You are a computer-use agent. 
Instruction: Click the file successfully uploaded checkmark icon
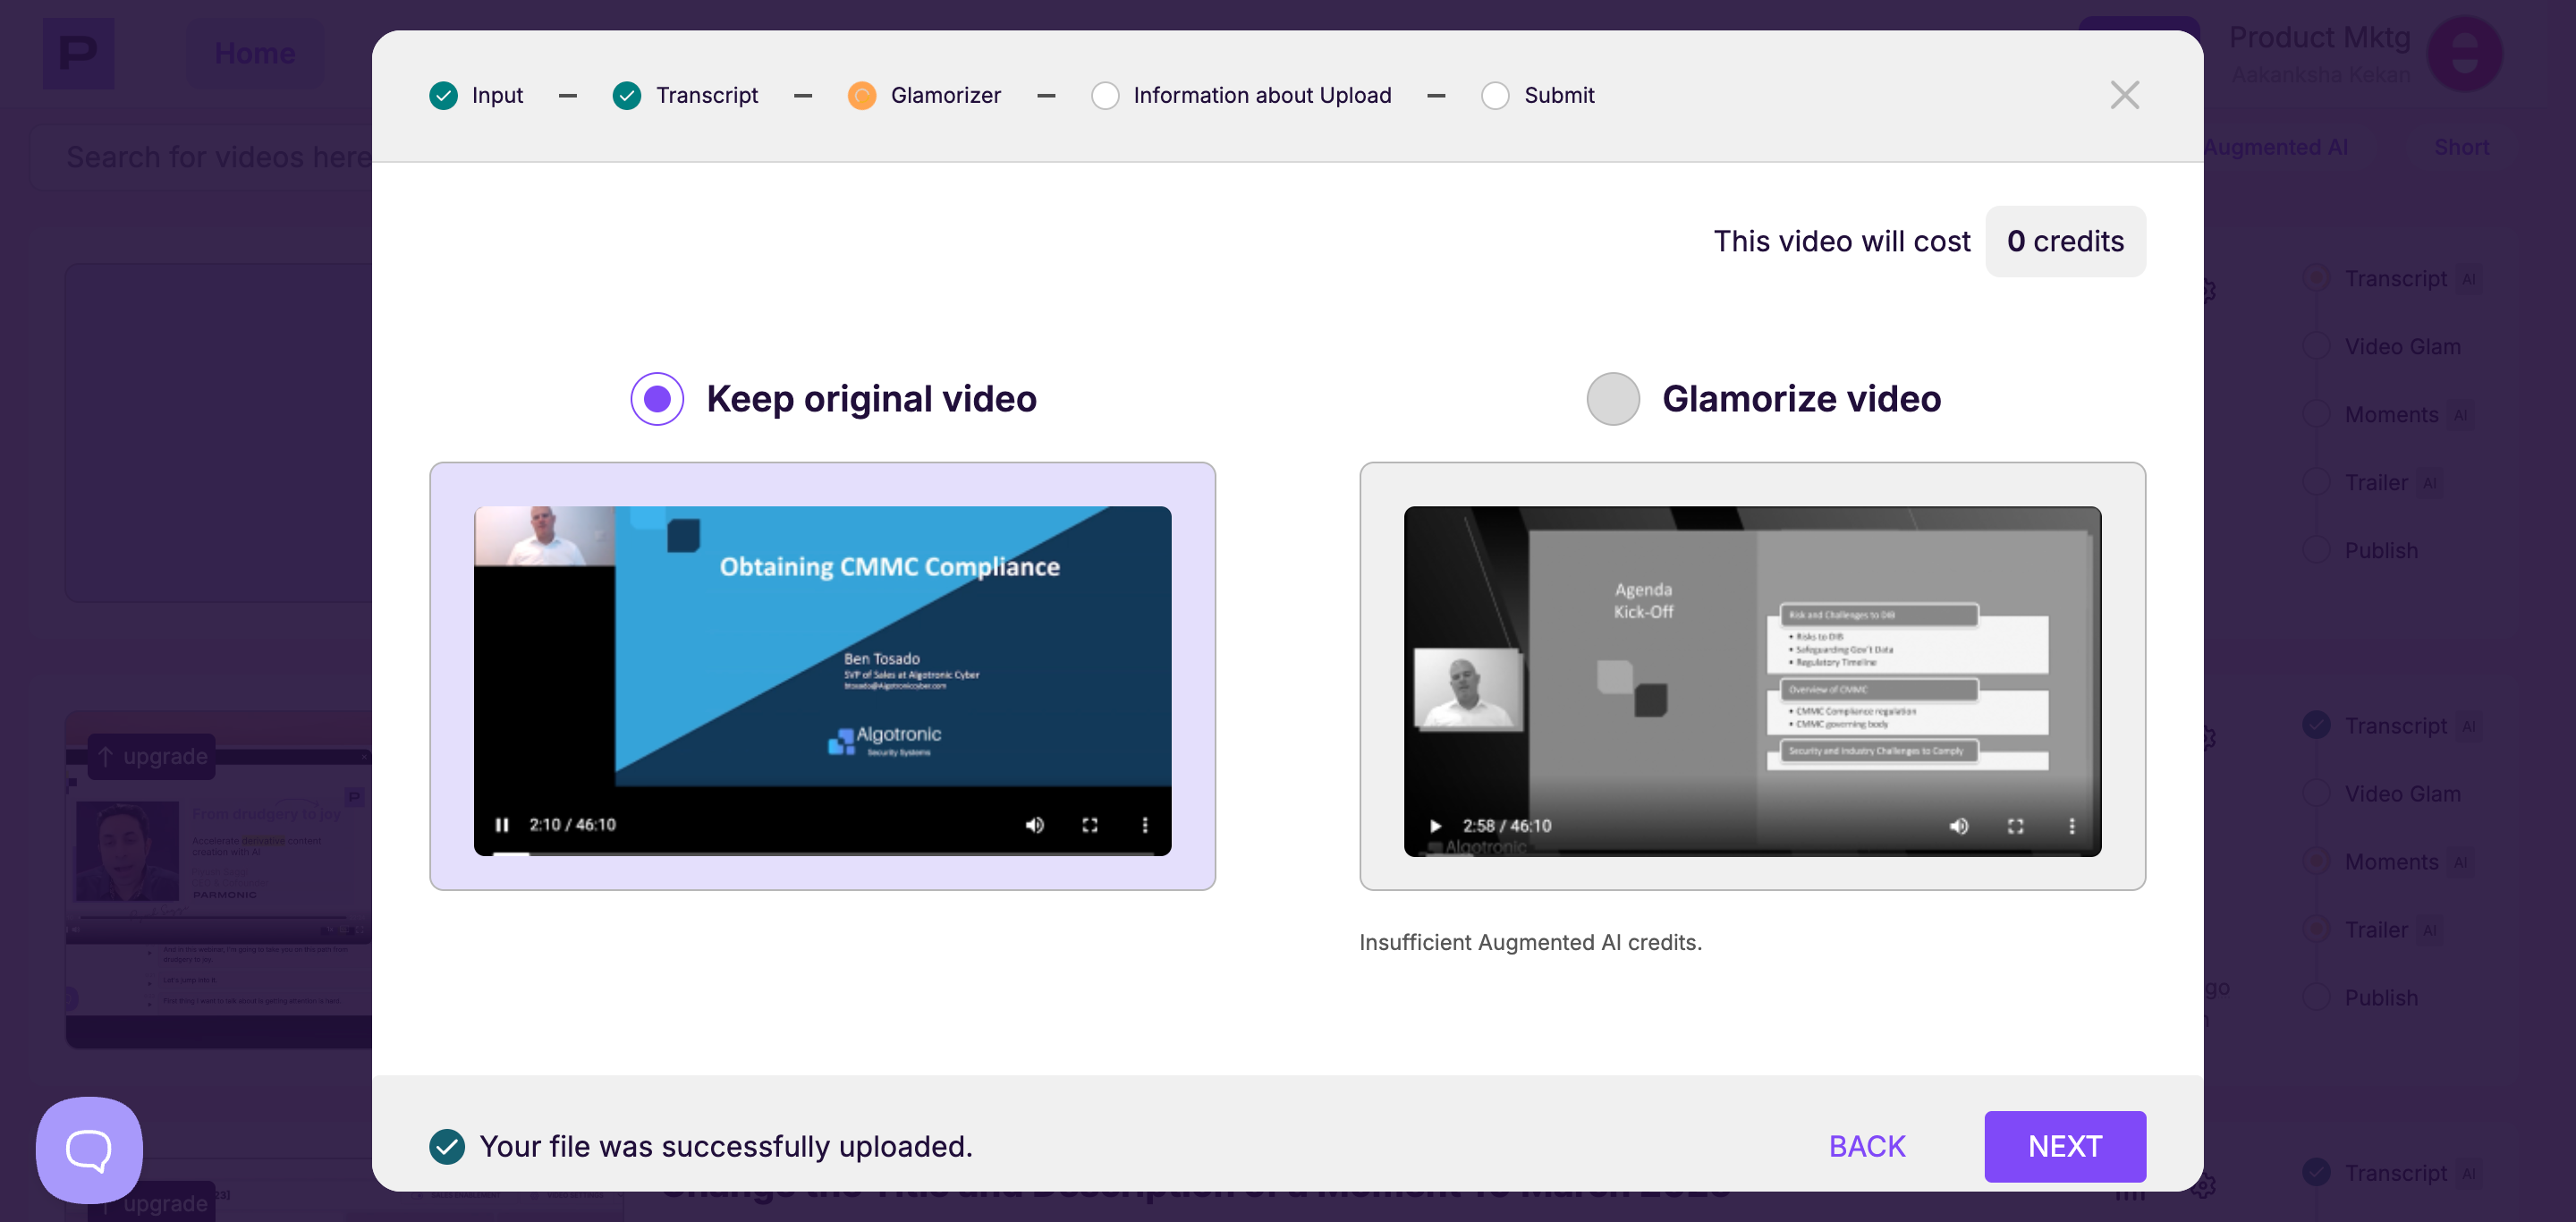coord(447,1146)
